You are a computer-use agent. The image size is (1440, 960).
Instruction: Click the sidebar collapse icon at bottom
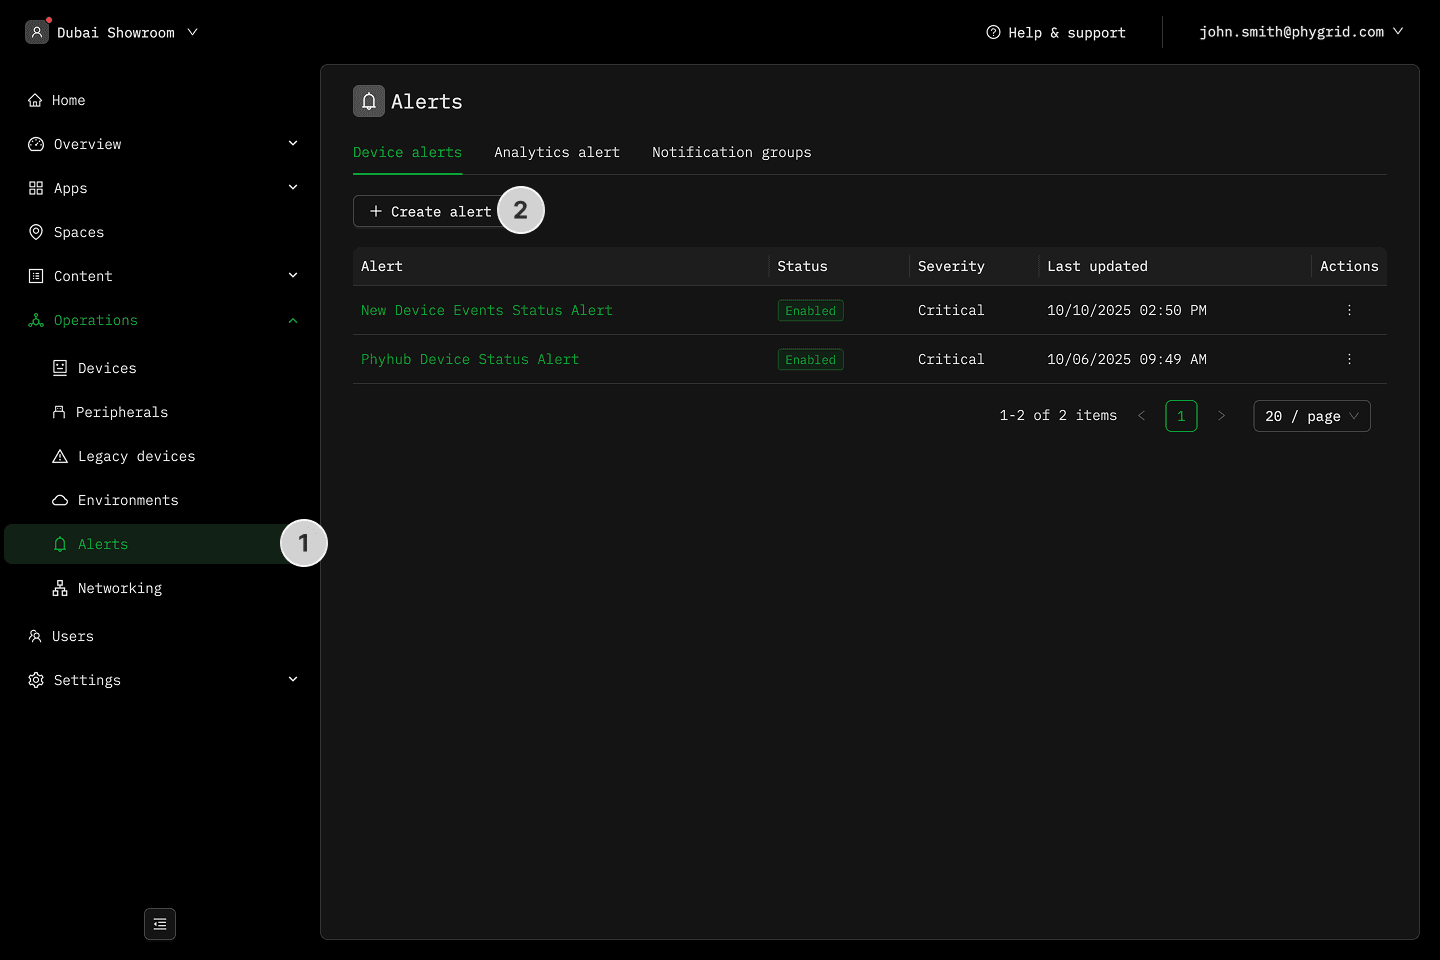[x=160, y=924]
